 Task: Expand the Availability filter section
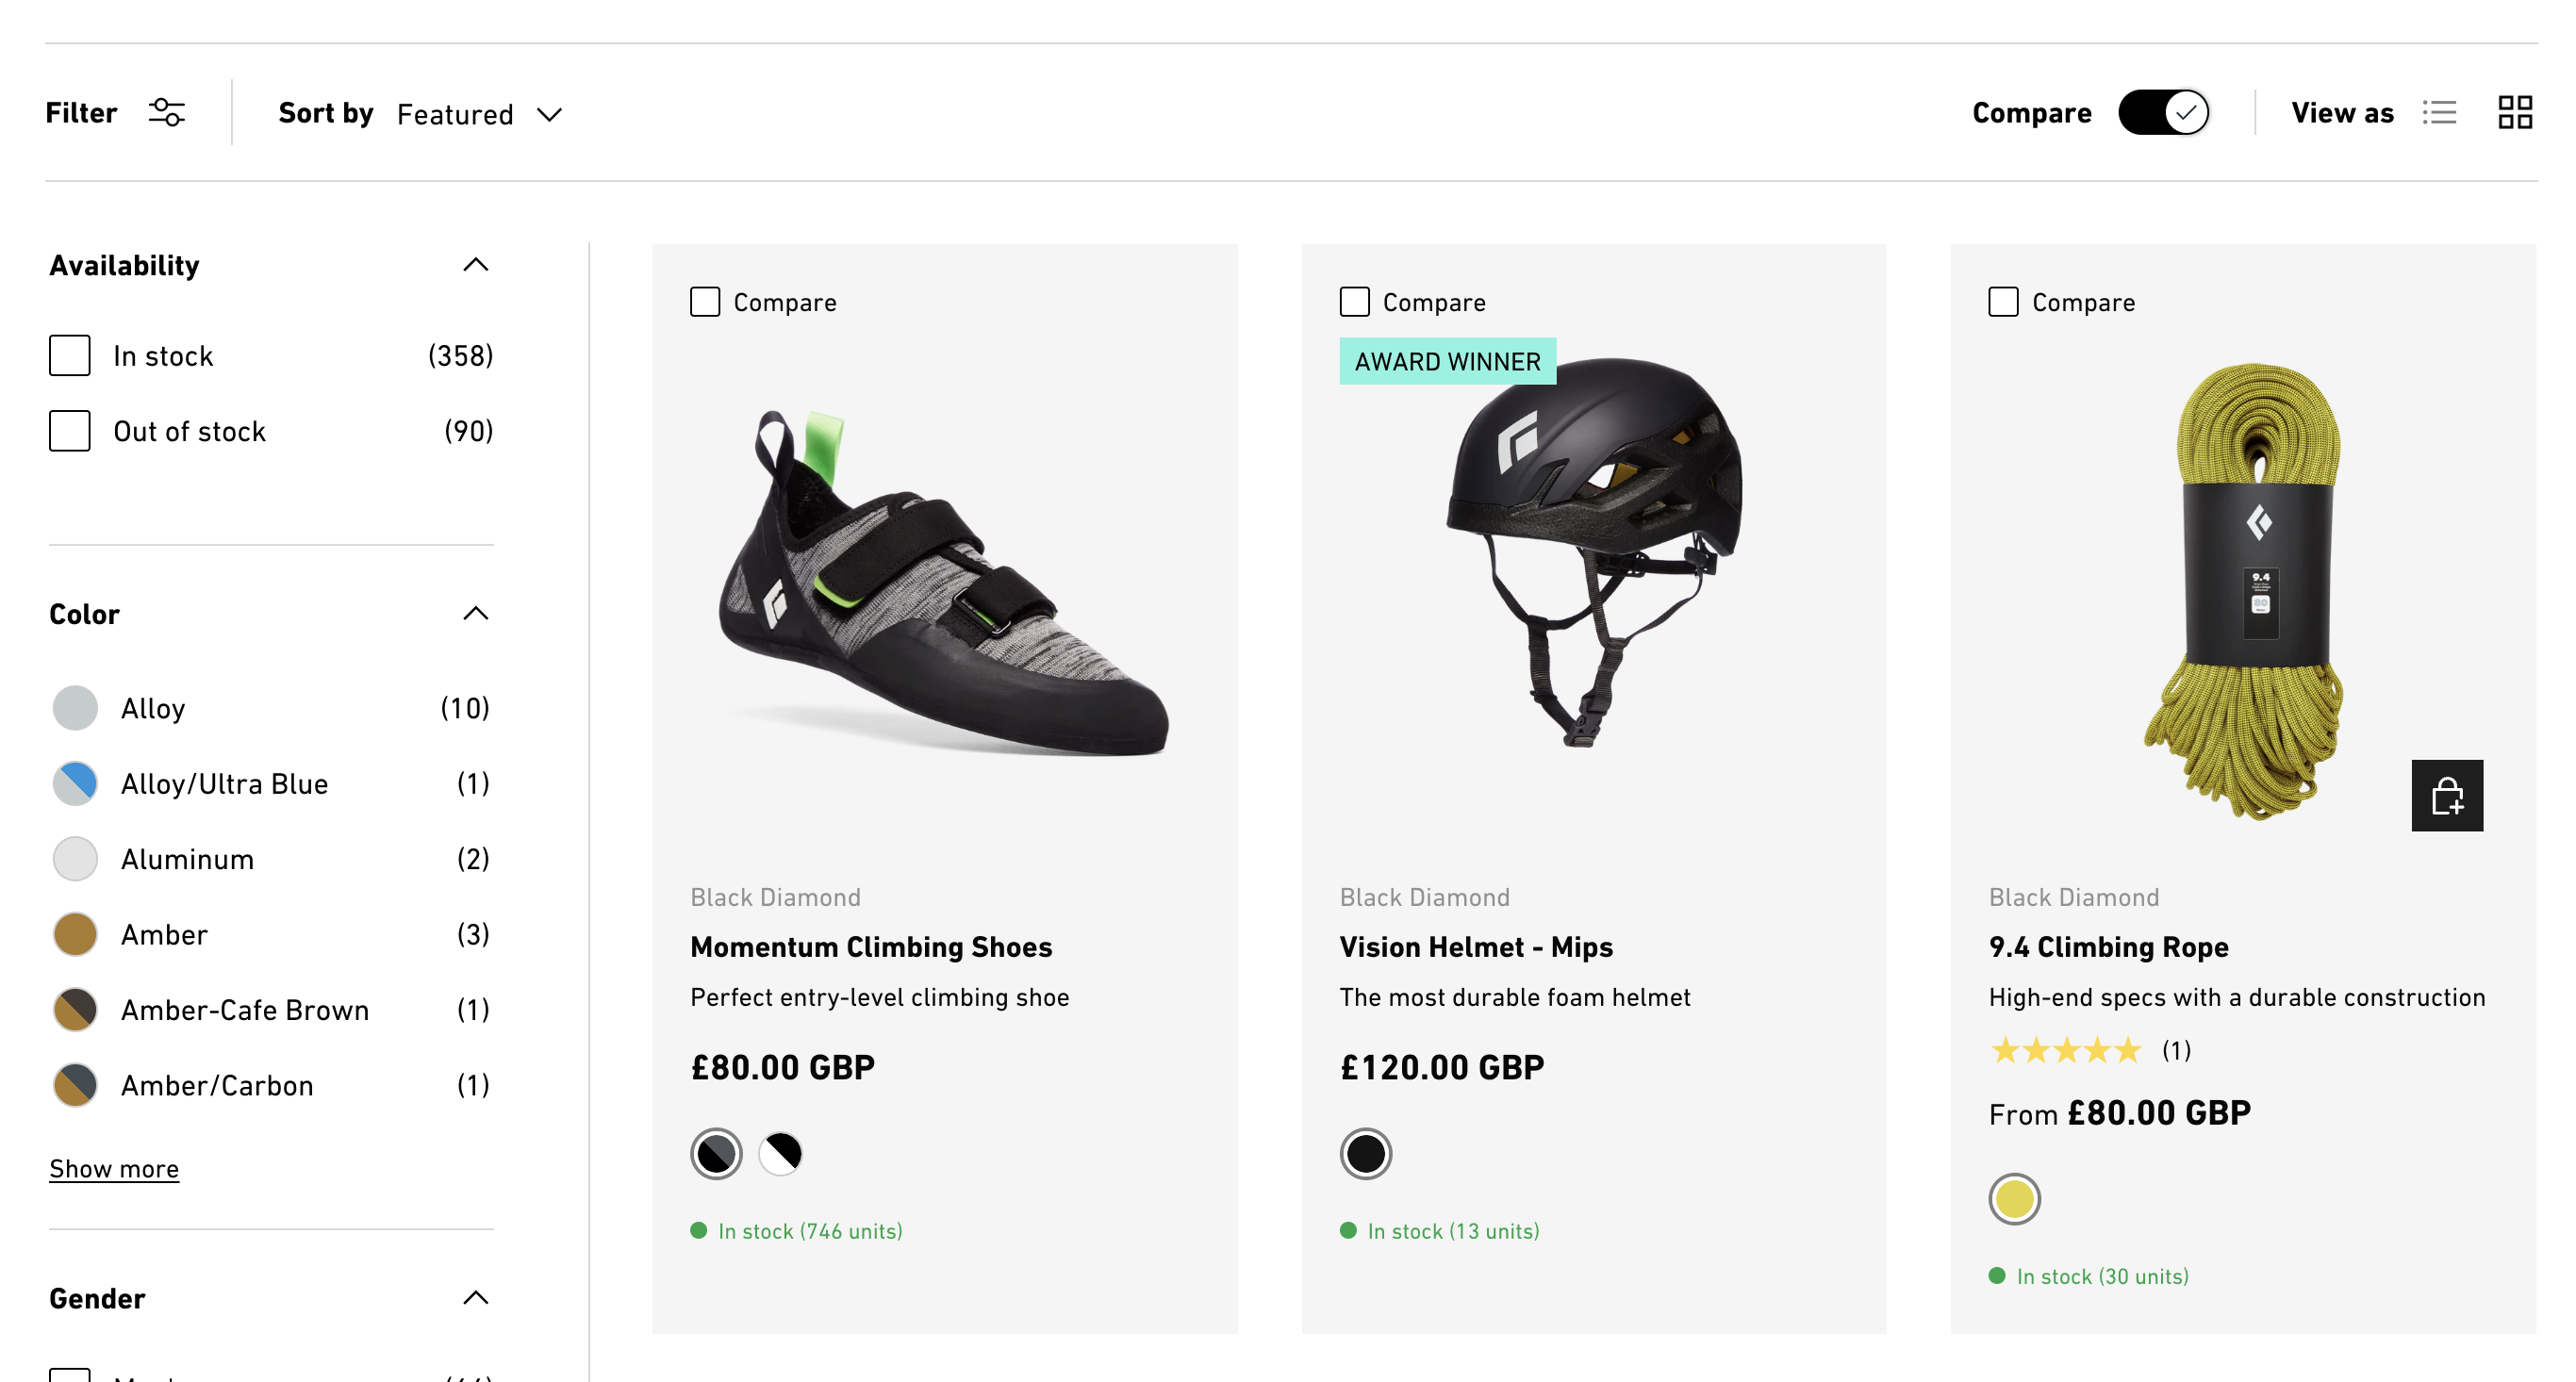point(477,264)
